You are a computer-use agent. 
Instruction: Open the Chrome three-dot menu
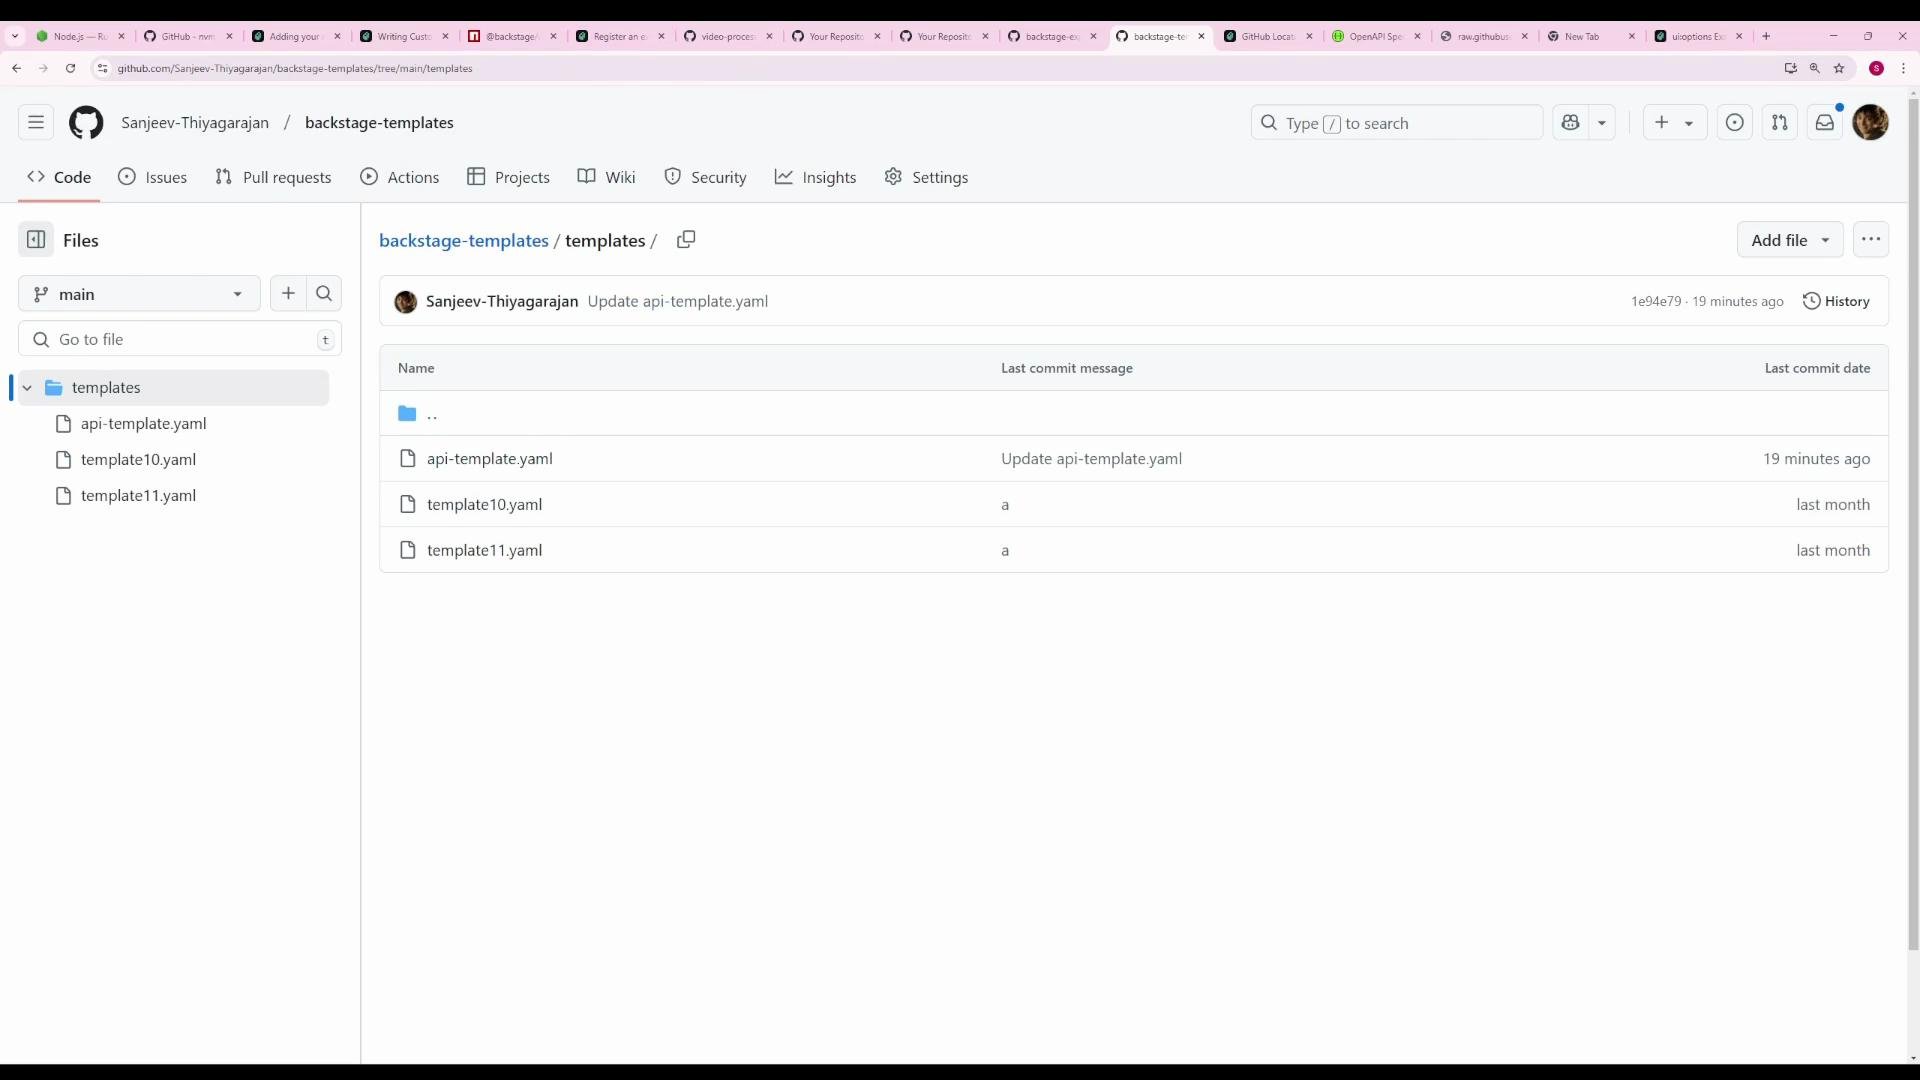[x=1903, y=68]
